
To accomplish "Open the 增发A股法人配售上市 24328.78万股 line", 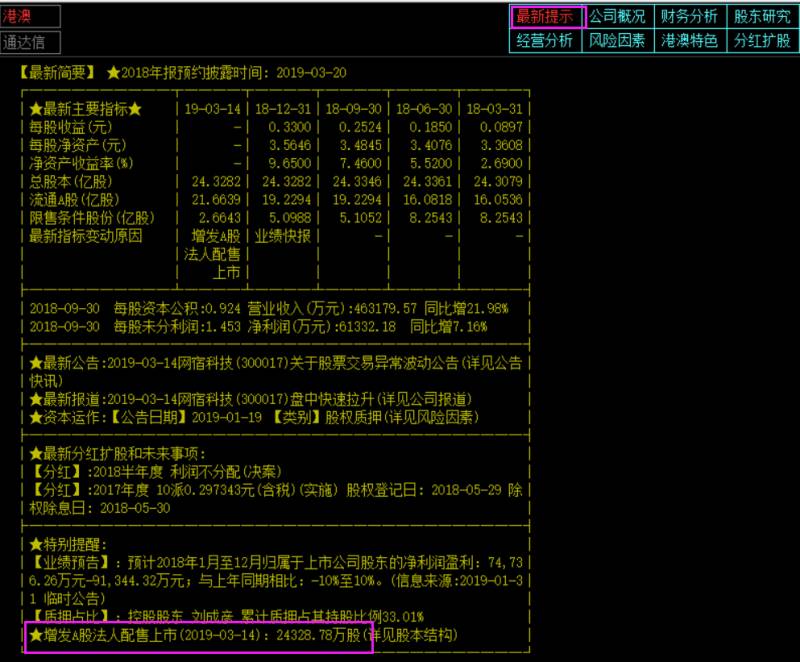I will (x=243, y=635).
